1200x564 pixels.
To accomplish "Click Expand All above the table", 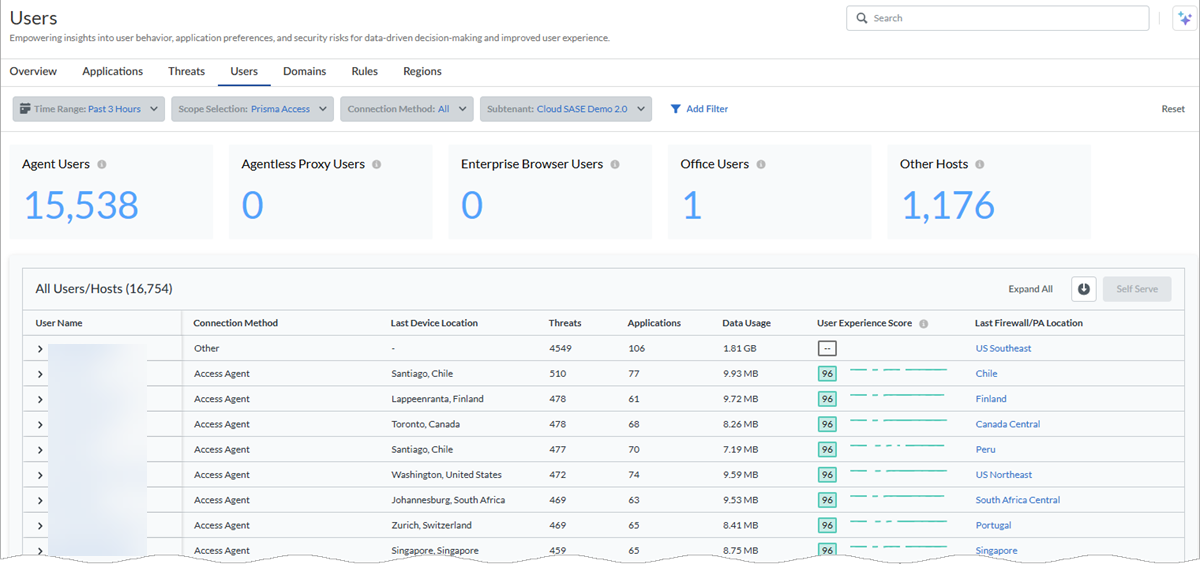I will pos(1030,289).
